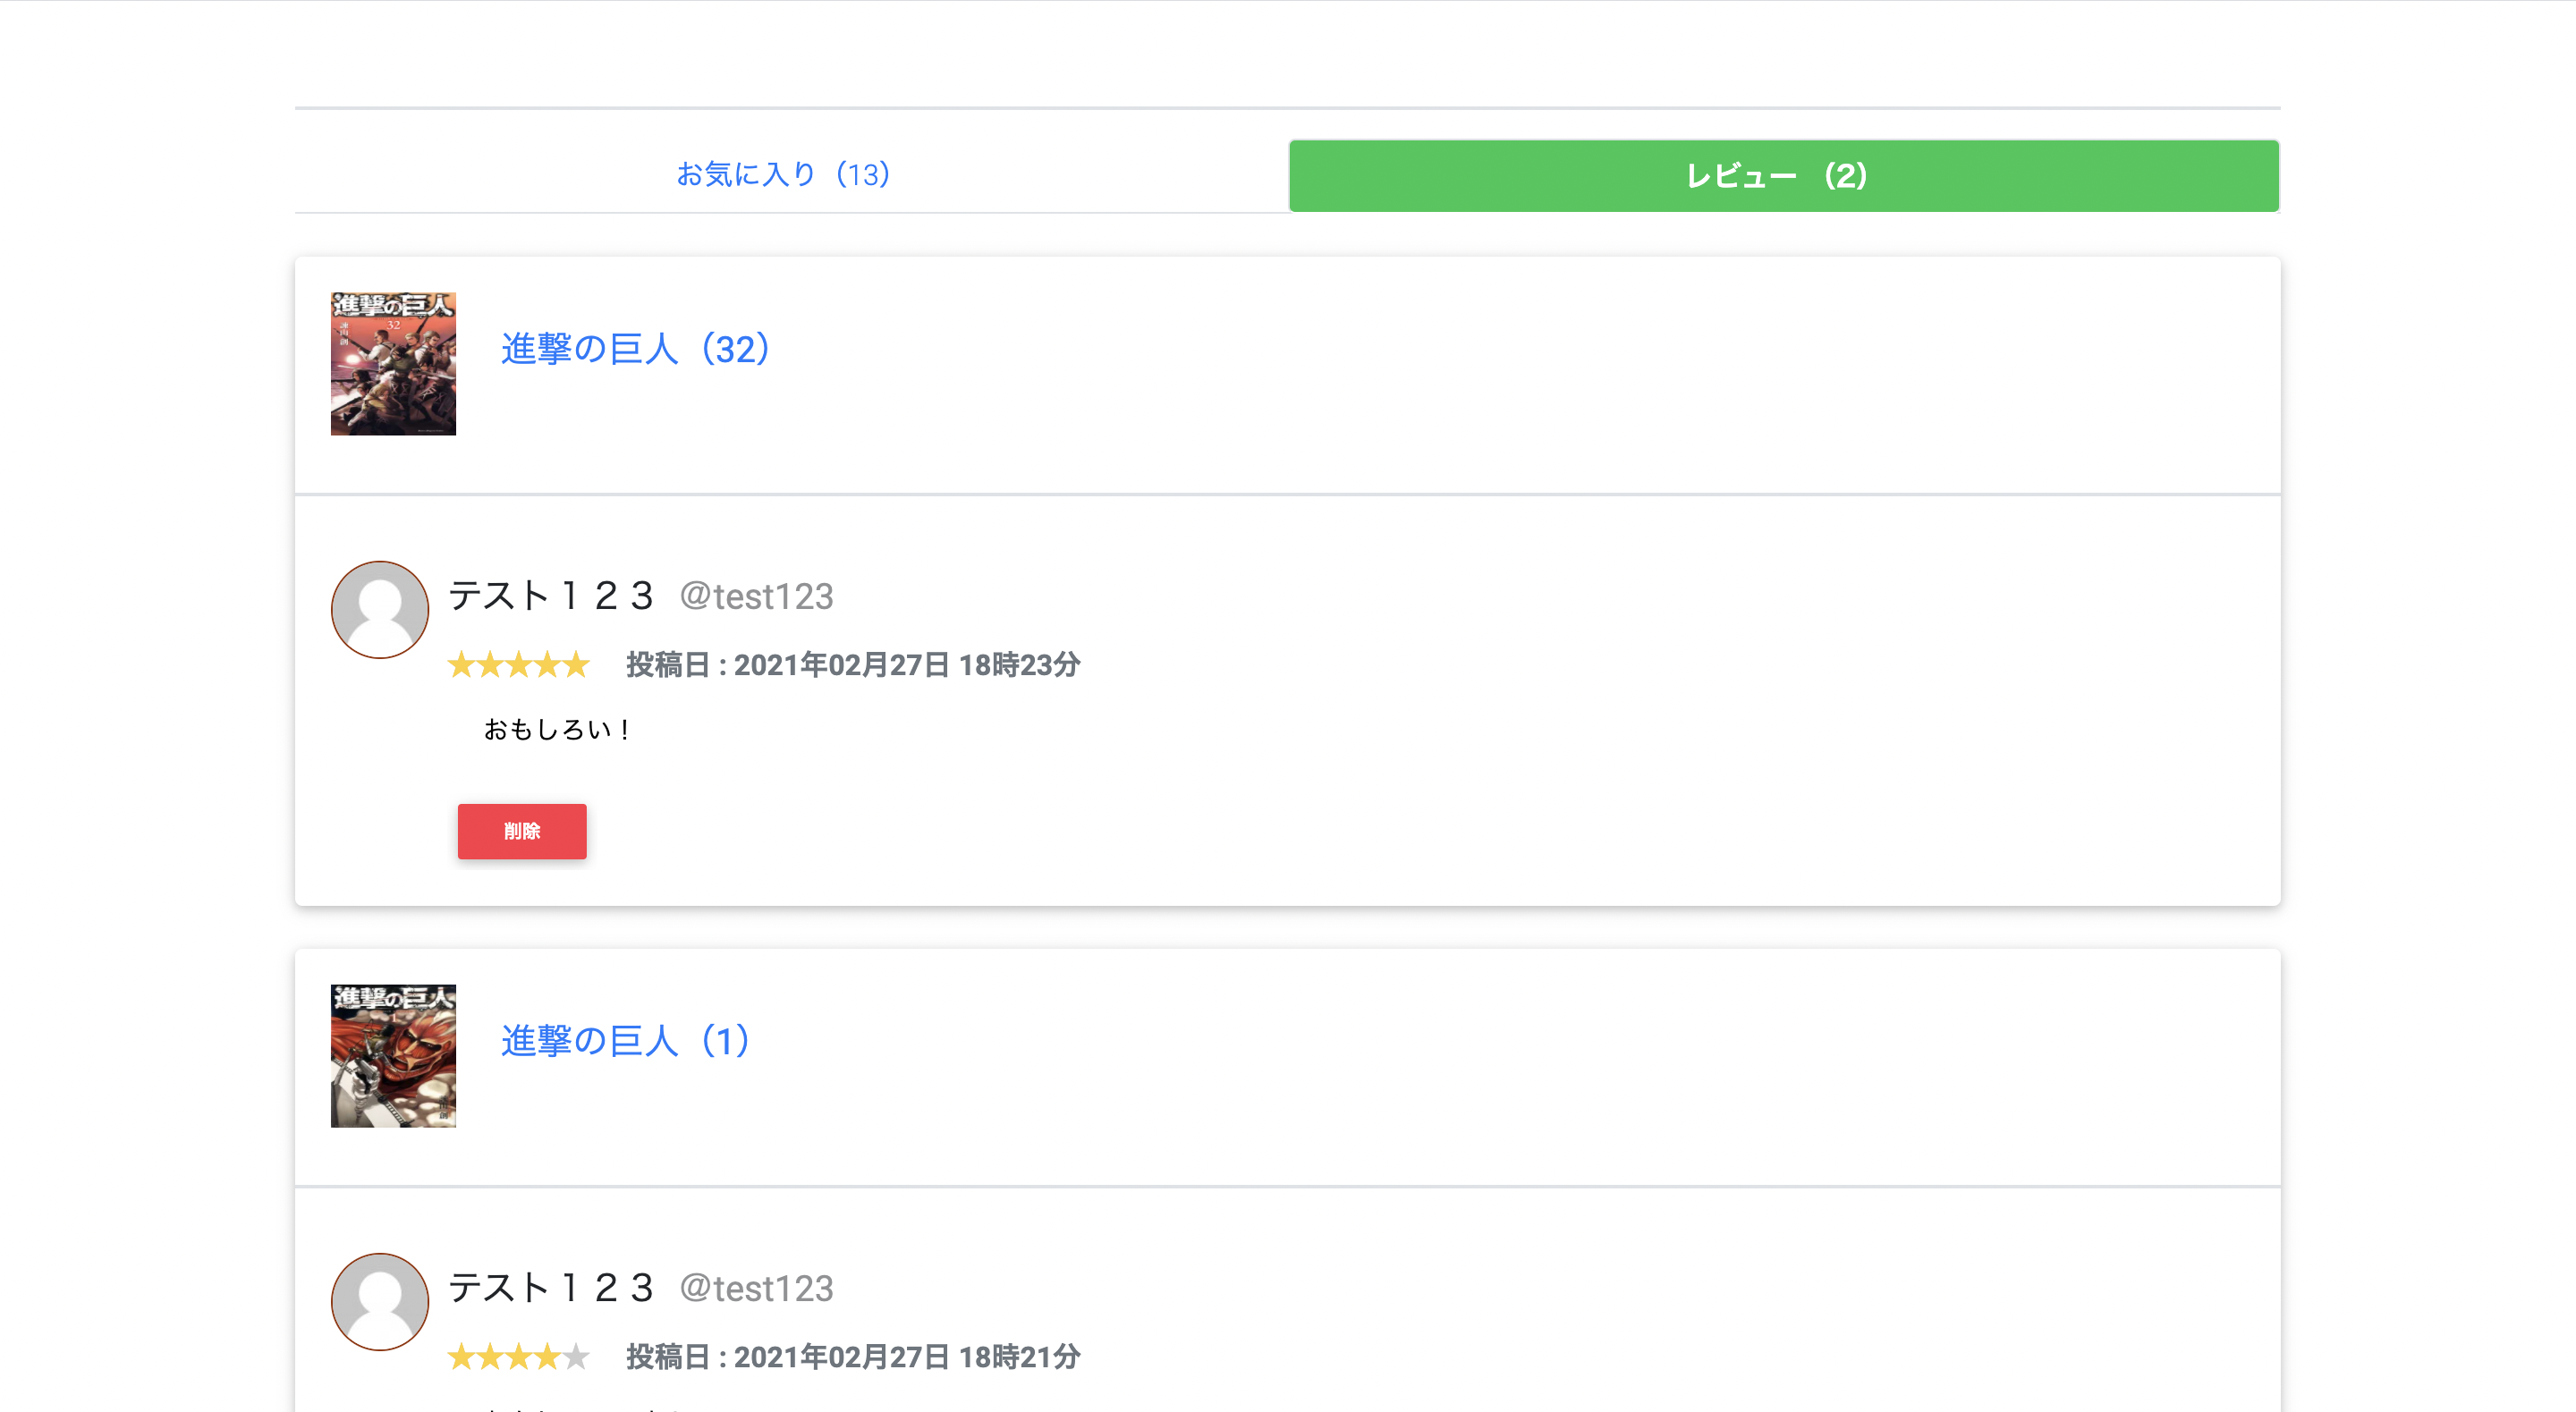Click the grayed fifth star of the bottom rating

click(x=576, y=1357)
